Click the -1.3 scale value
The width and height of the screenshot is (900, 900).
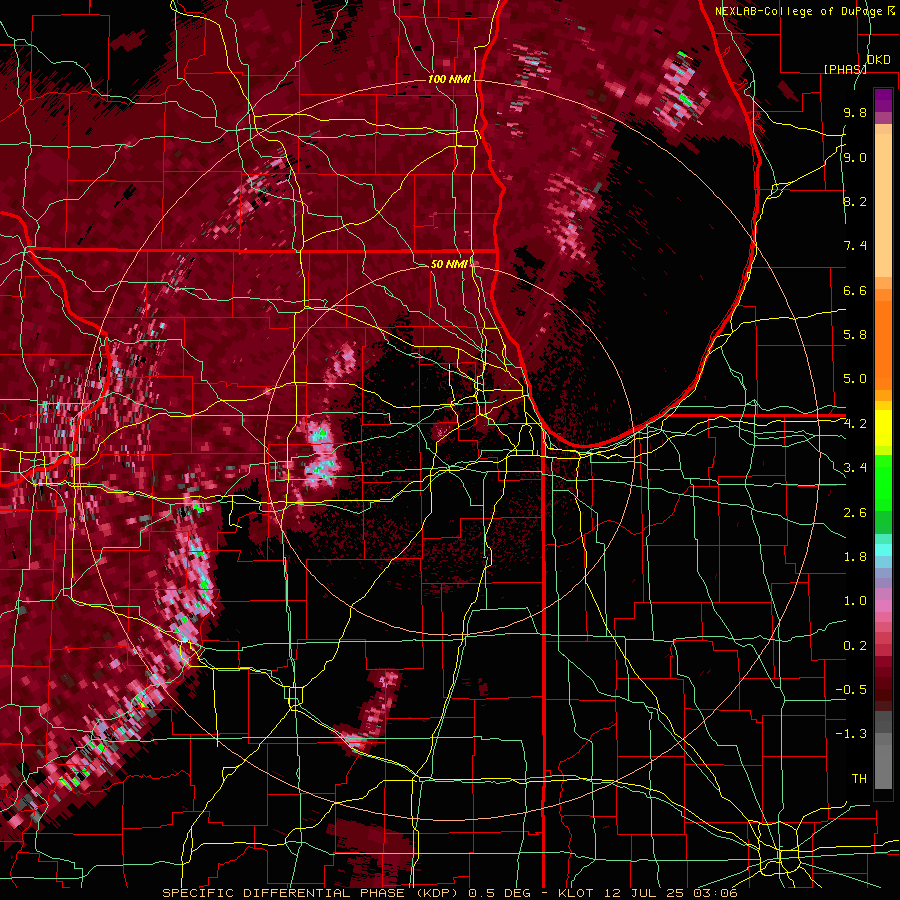tap(851, 734)
